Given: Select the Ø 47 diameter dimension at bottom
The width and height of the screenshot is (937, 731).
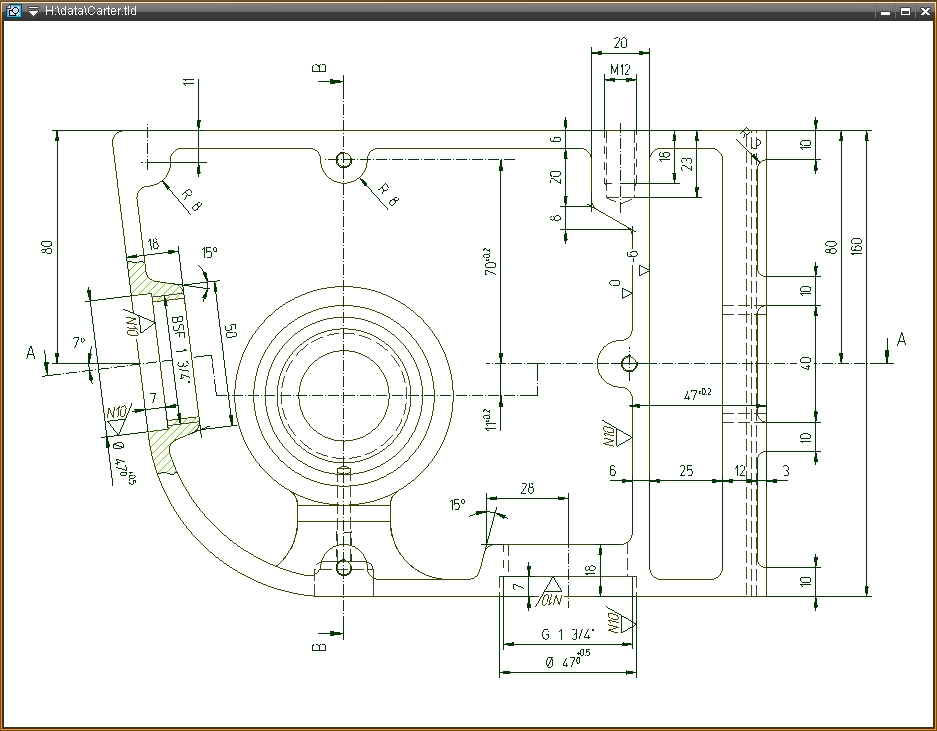Looking at the screenshot, I should pos(565,660).
